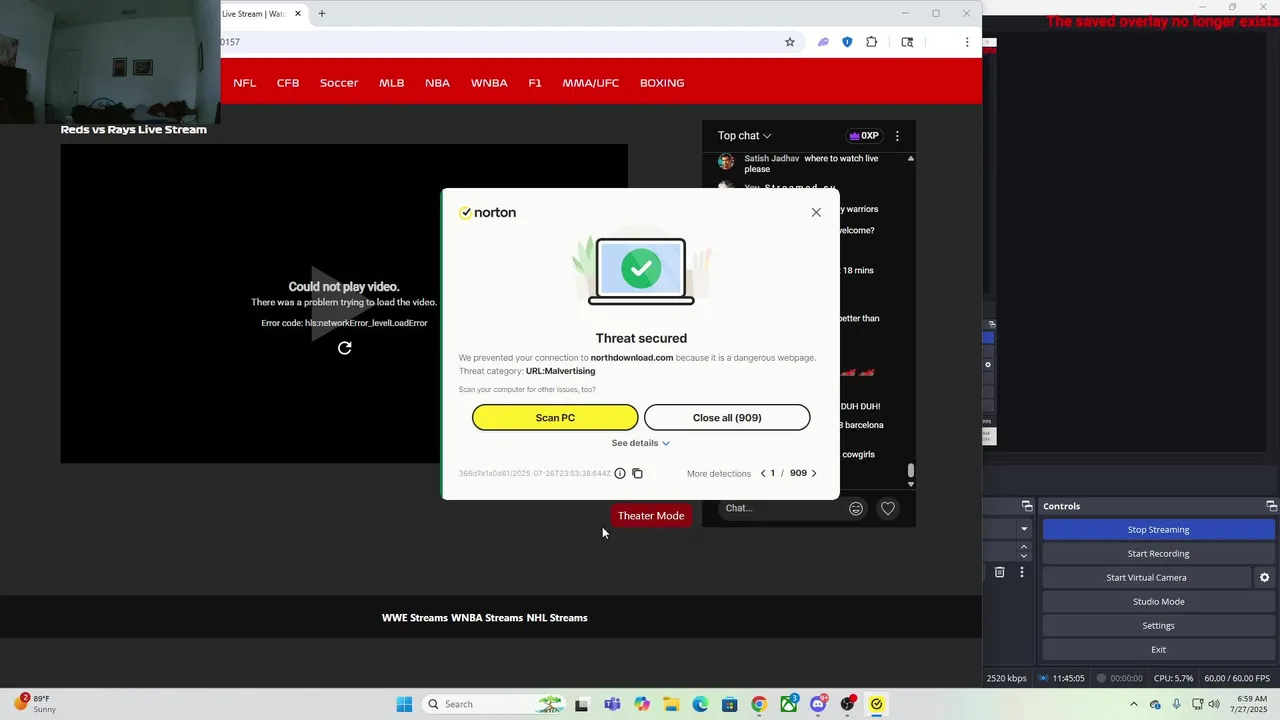
Task: Click Exit in OBS controls
Action: pyautogui.click(x=1158, y=650)
